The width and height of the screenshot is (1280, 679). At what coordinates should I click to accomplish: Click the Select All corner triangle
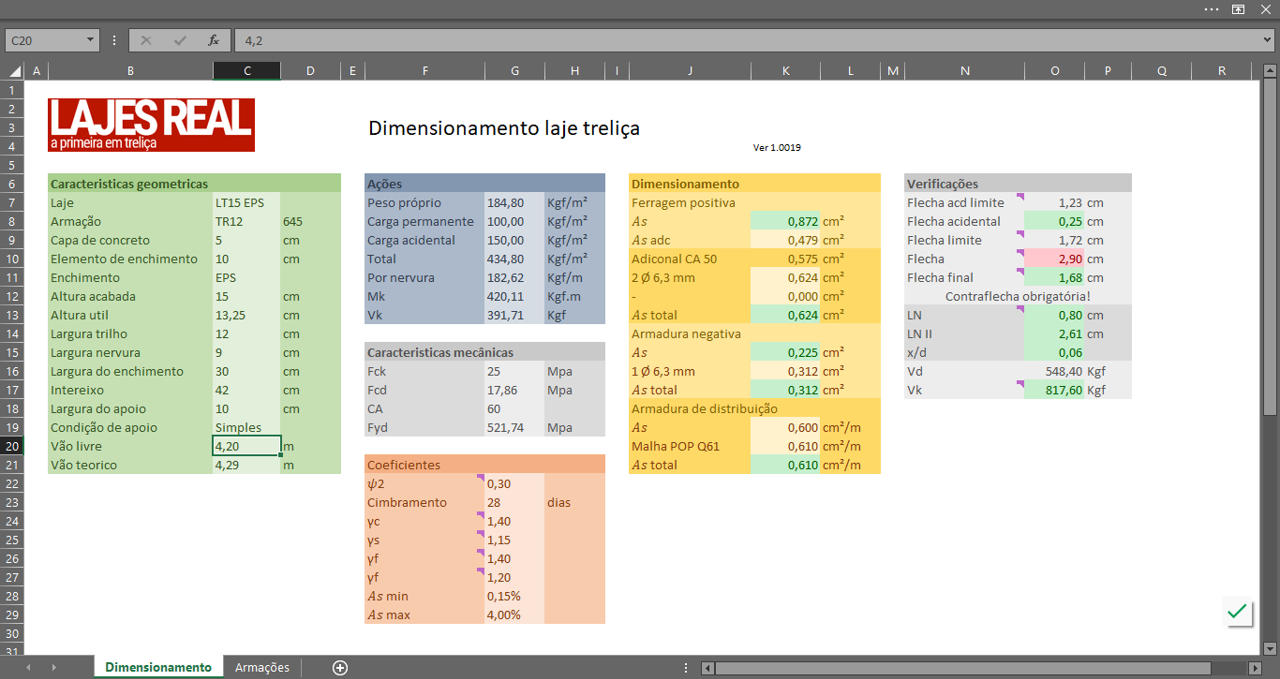tap(14, 71)
